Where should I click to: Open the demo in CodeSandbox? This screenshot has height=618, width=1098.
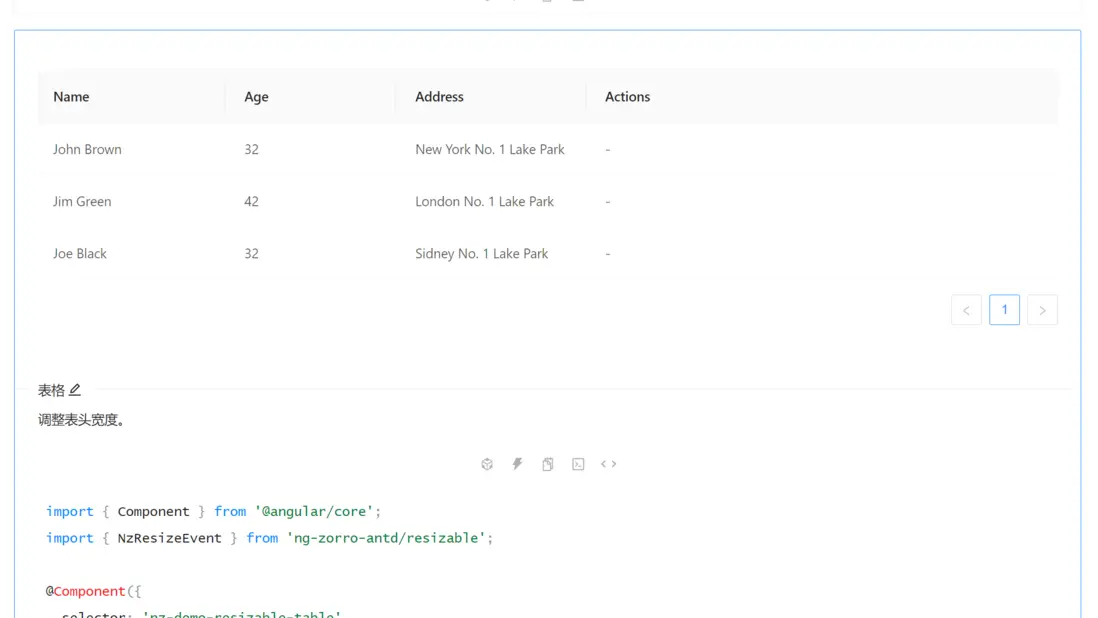pos(487,464)
